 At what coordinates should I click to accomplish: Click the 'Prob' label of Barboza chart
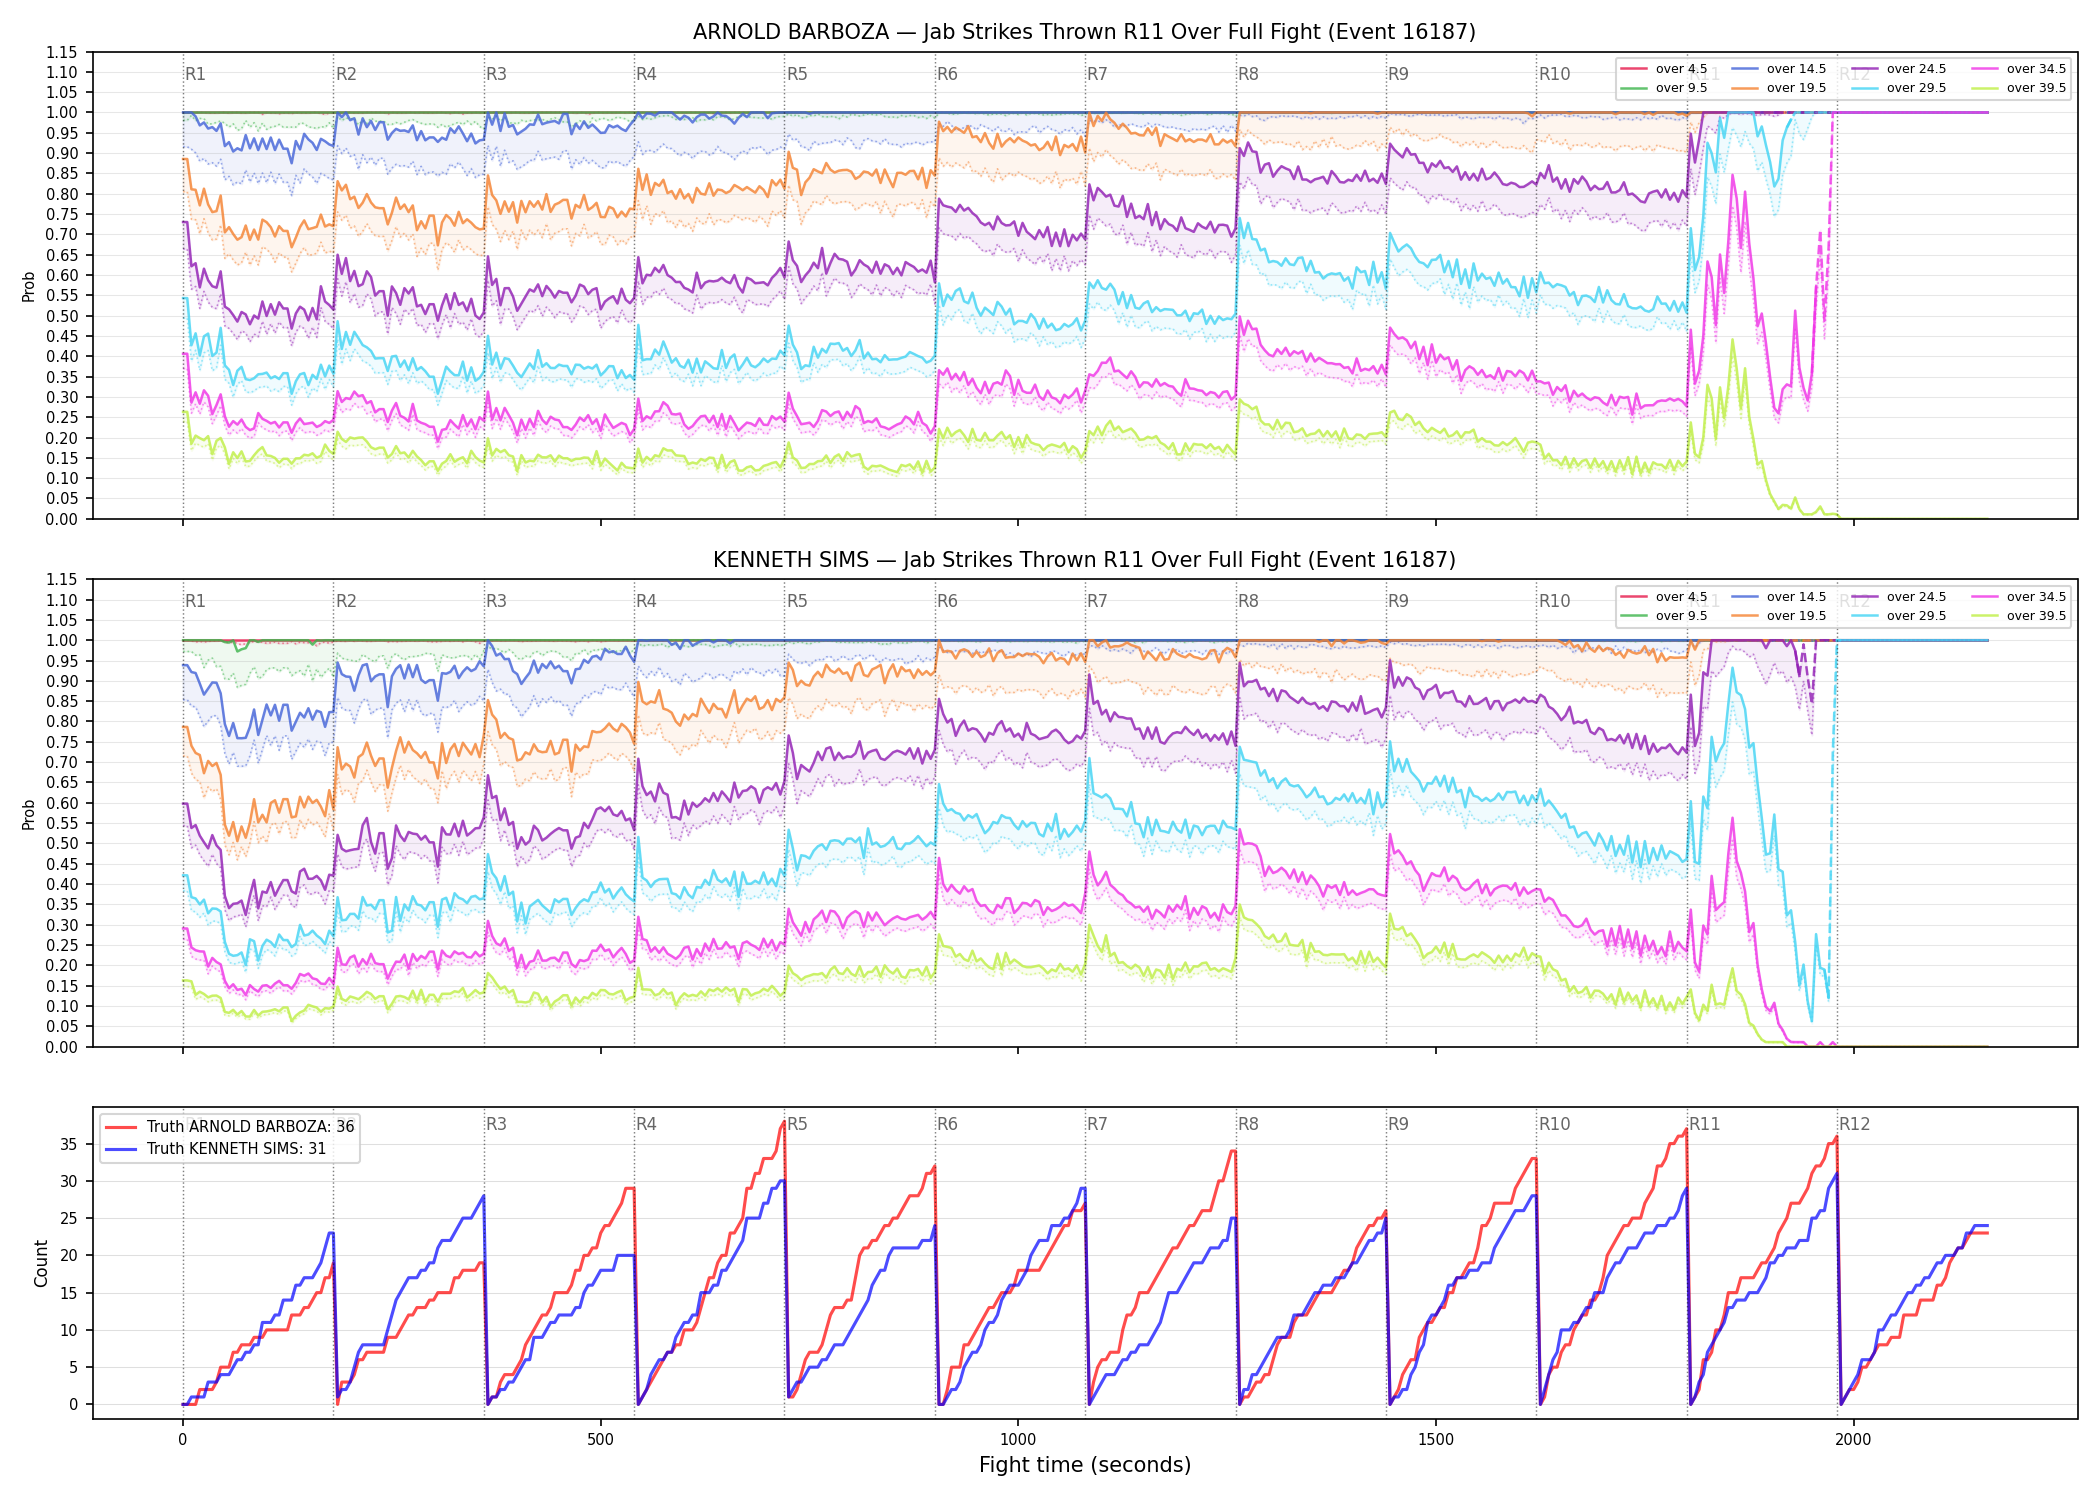(x=29, y=286)
